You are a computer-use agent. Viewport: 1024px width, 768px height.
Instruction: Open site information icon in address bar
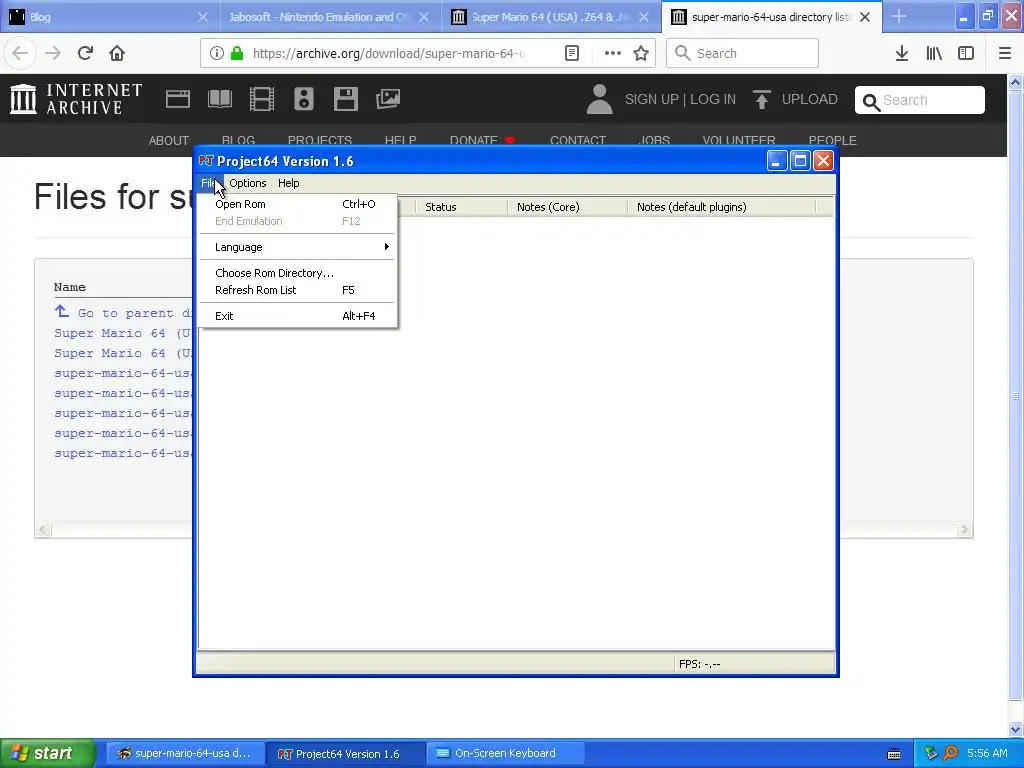click(x=217, y=53)
